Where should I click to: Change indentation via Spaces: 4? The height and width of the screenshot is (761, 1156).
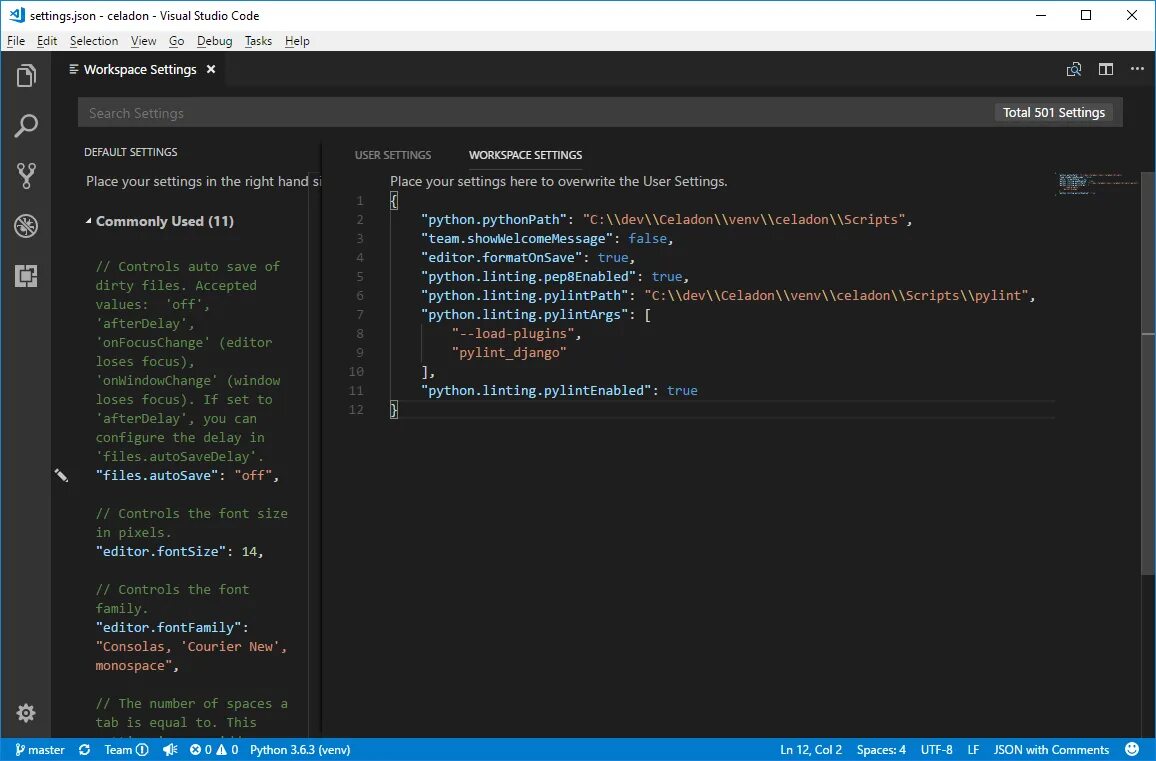[x=881, y=750]
